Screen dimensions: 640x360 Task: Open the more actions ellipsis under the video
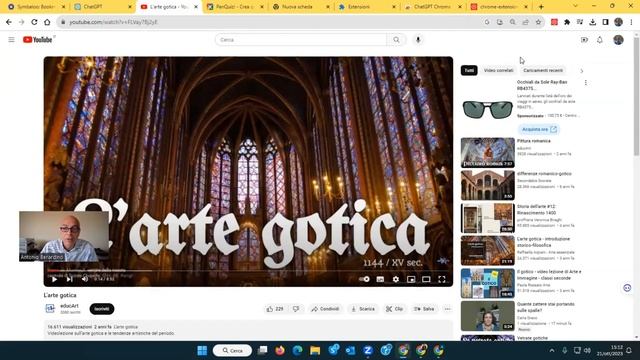[x=447, y=309]
